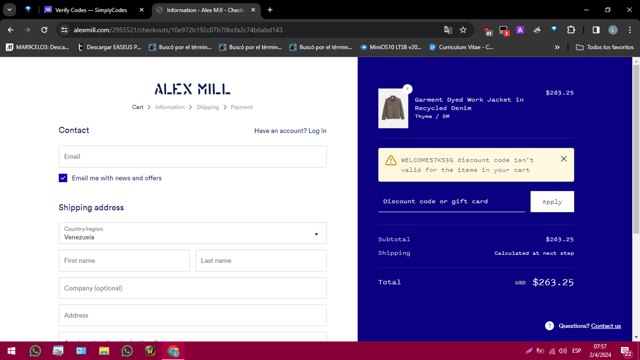Screen dimensions: 640x360
Task: Dismiss the invalid discount code warning
Action: (x=564, y=159)
